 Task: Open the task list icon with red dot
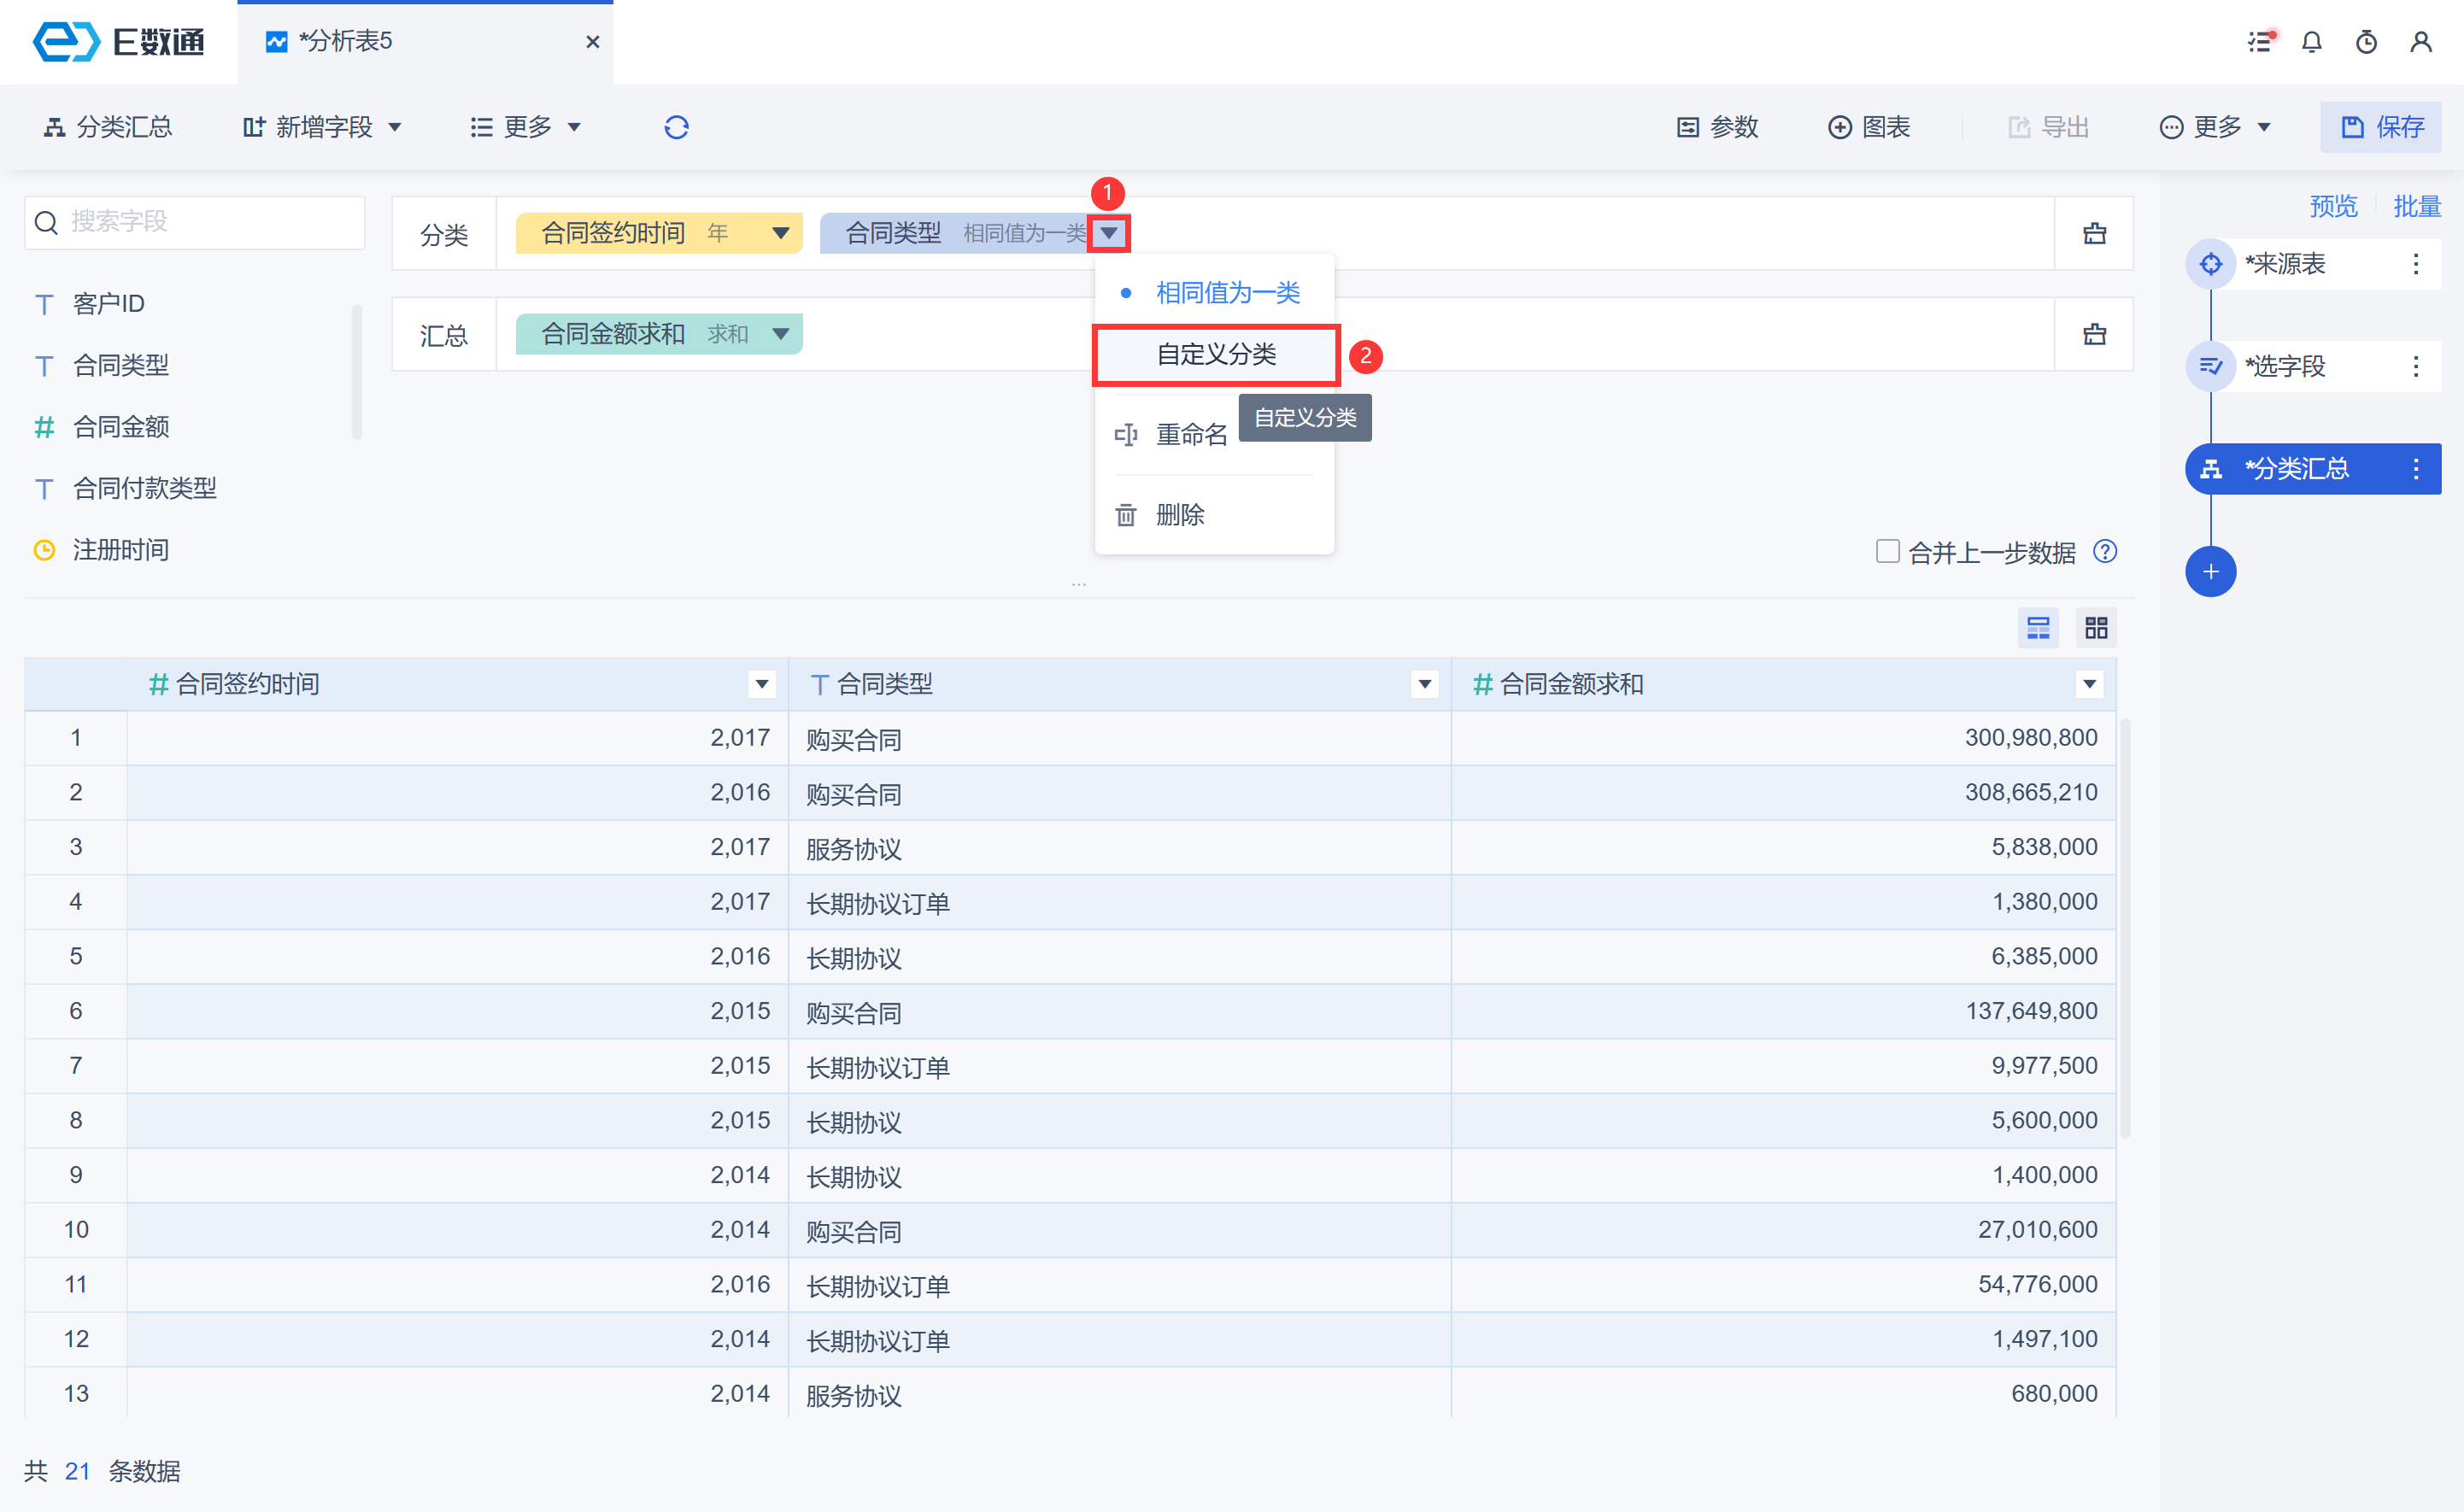coord(2260,42)
